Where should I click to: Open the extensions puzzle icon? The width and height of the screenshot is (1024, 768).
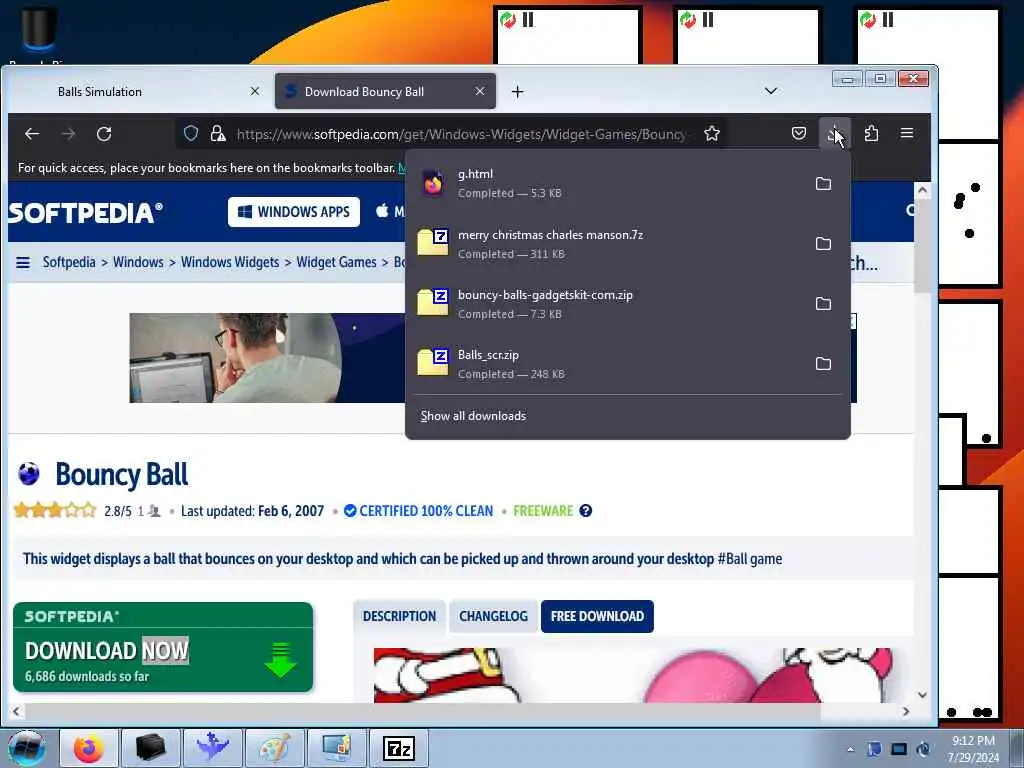coord(871,134)
